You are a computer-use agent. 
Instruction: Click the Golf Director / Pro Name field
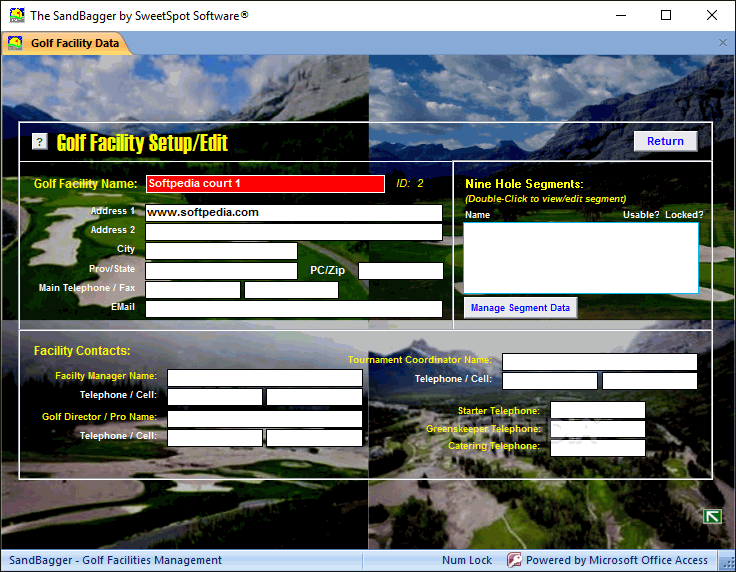(x=265, y=419)
